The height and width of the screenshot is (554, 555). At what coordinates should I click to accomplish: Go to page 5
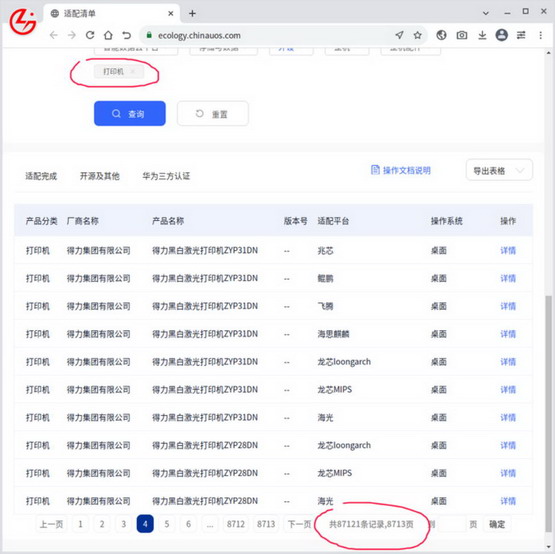(167, 524)
